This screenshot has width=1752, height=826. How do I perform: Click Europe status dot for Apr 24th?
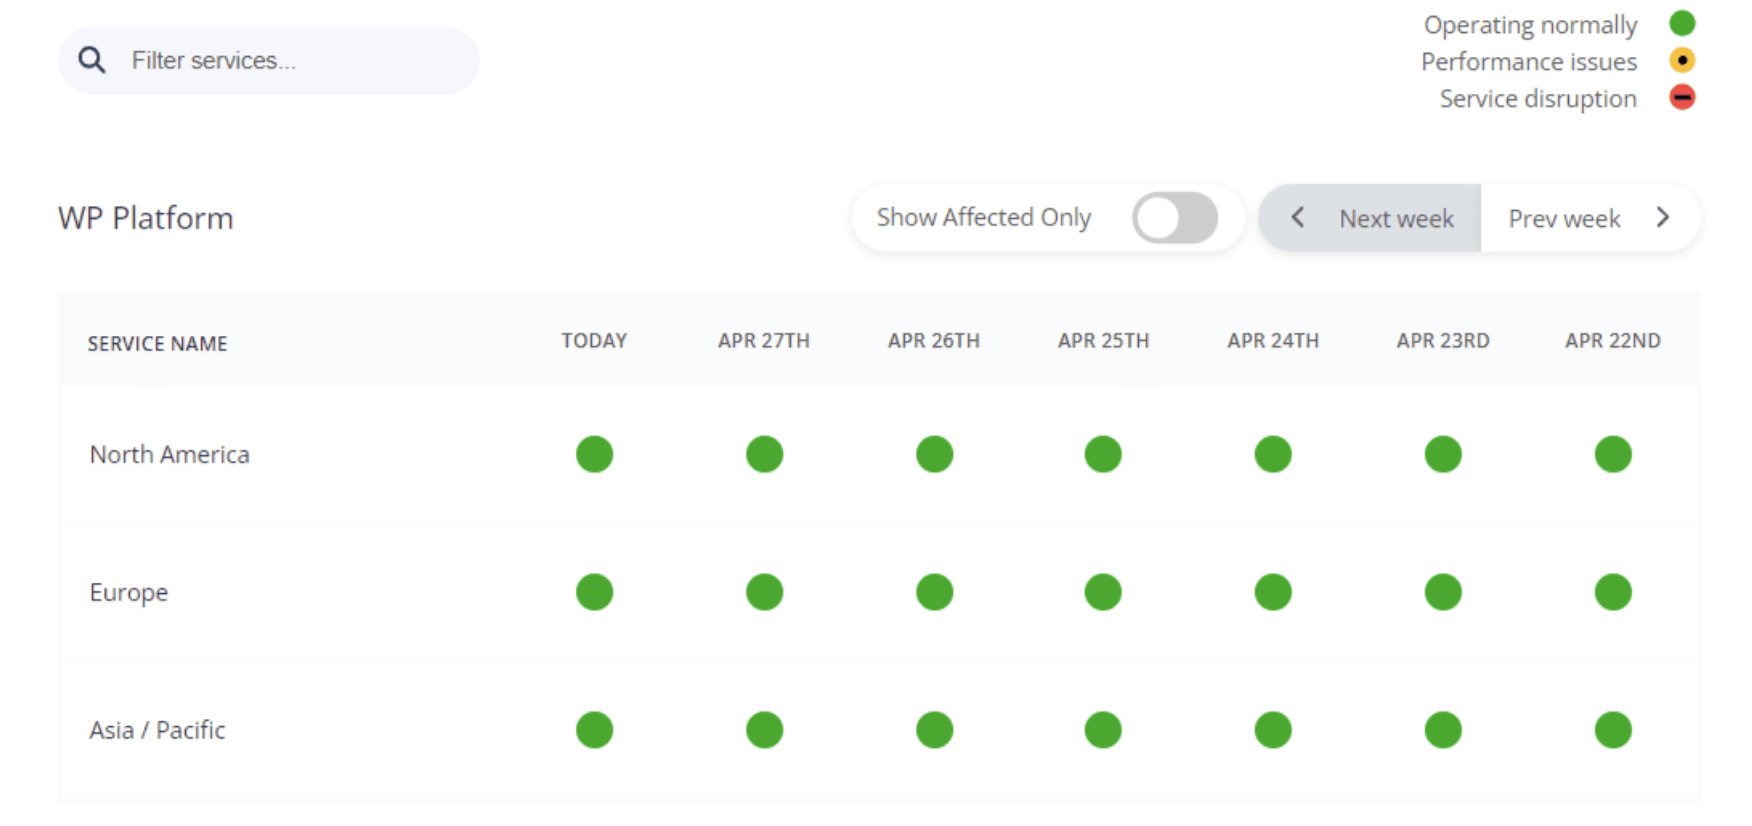1273,592
